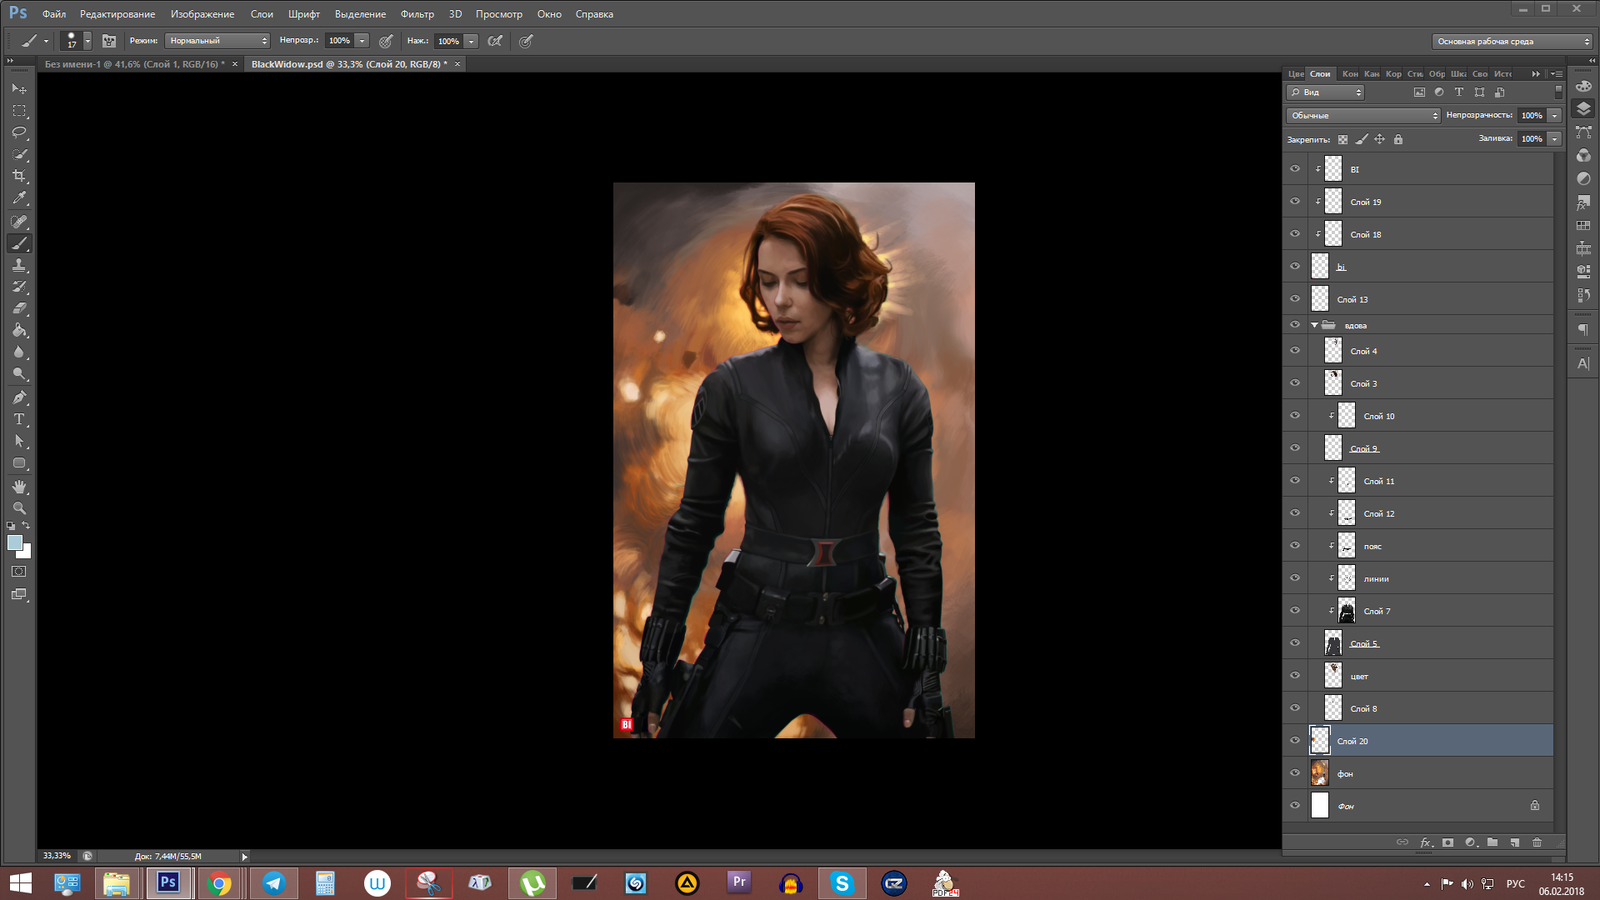Screen dimensions: 1600x900
Task: Select the Clone Stamp tool
Action: (19, 265)
